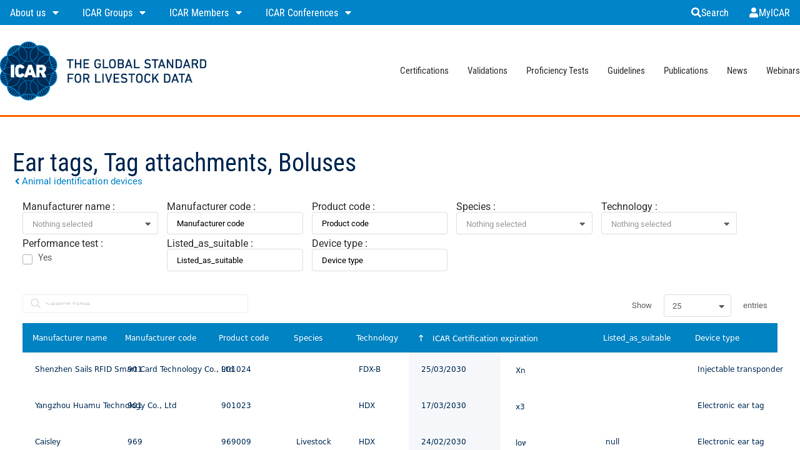This screenshot has height=450, width=800.
Task: Select the Caisley manufacturer cell
Action: pyautogui.click(x=47, y=442)
